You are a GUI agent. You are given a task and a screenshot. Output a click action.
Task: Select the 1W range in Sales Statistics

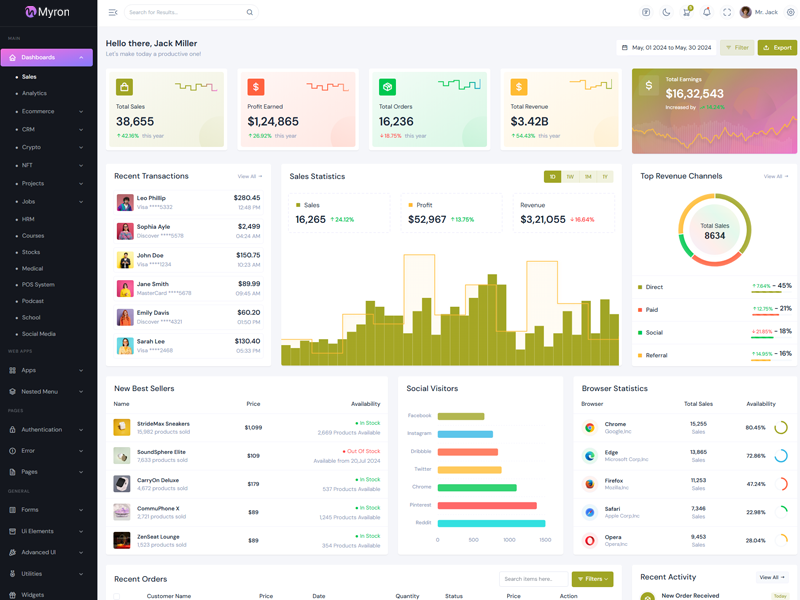tap(570, 177)
